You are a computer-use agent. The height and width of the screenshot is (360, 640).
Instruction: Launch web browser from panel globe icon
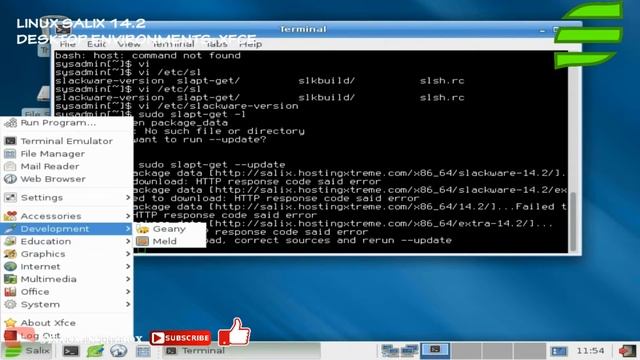(118, 351)
